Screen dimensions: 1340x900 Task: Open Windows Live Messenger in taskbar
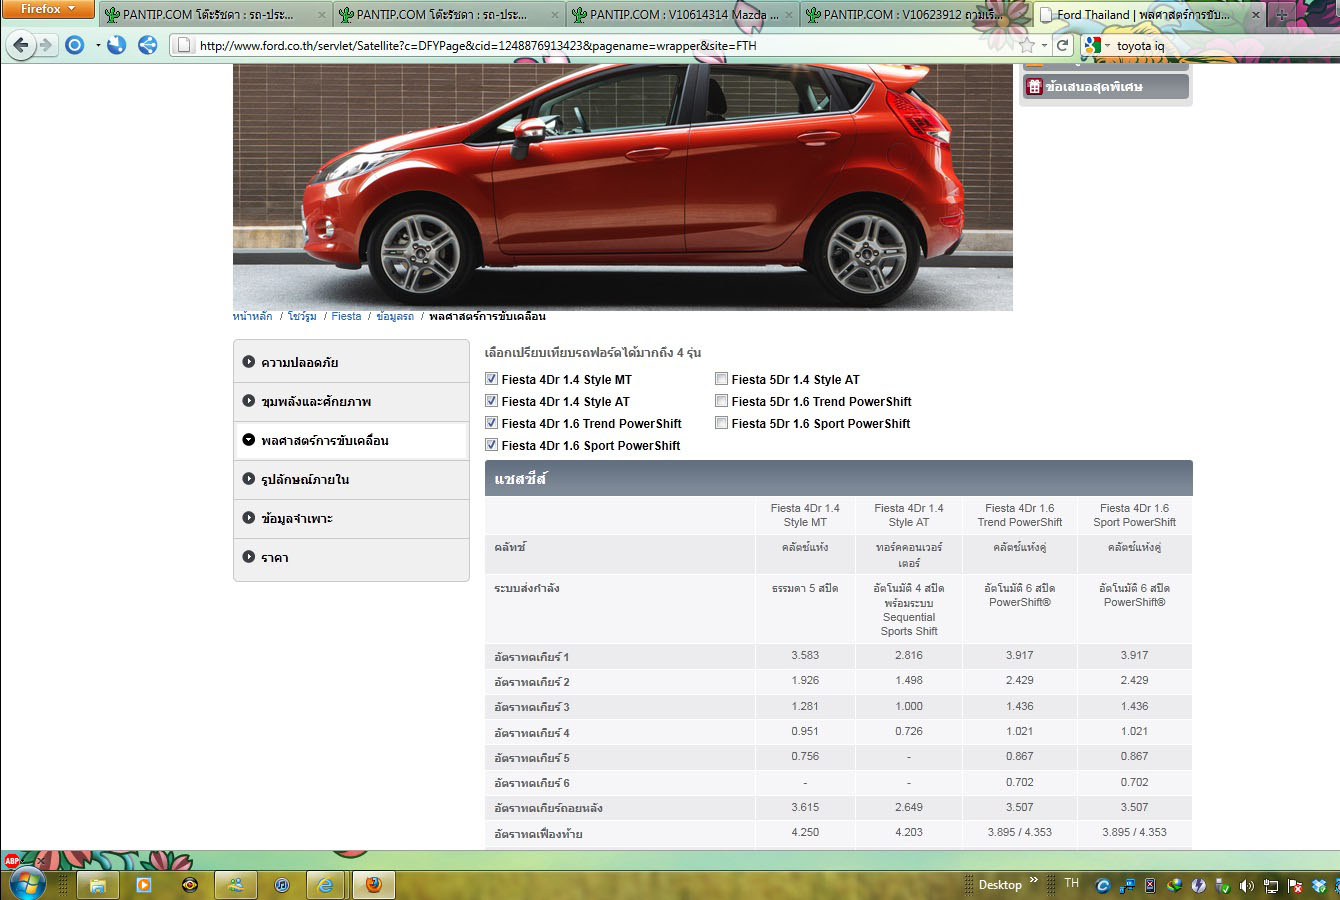pos(236,885)
